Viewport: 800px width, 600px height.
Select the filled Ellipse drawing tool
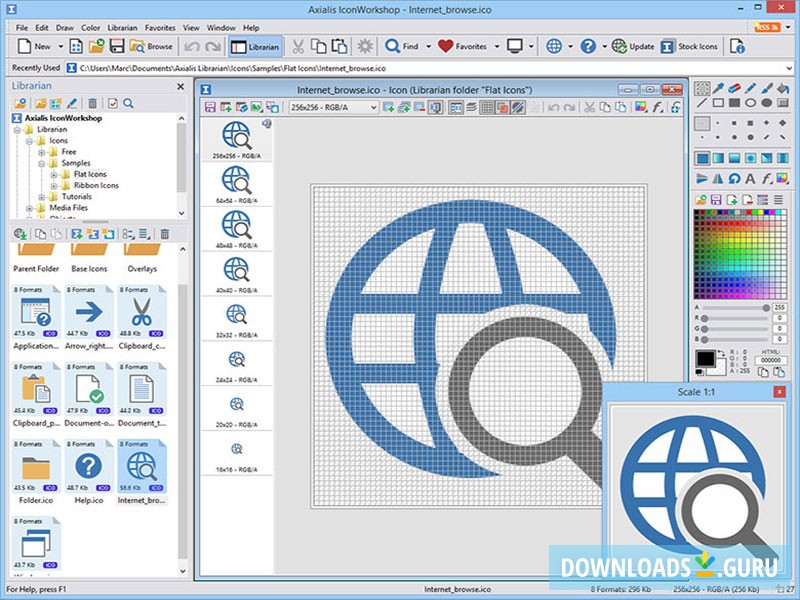click(765, 102)
